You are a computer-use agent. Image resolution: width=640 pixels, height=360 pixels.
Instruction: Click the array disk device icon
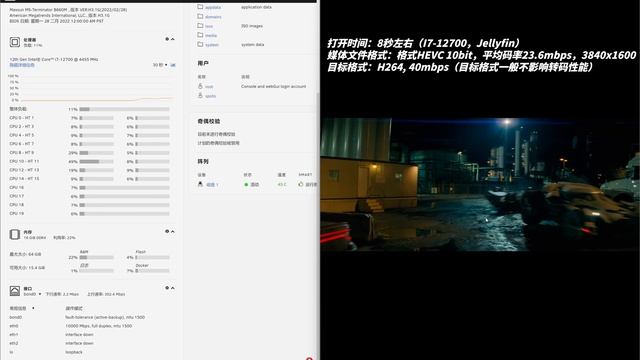(x=200, y=184)
